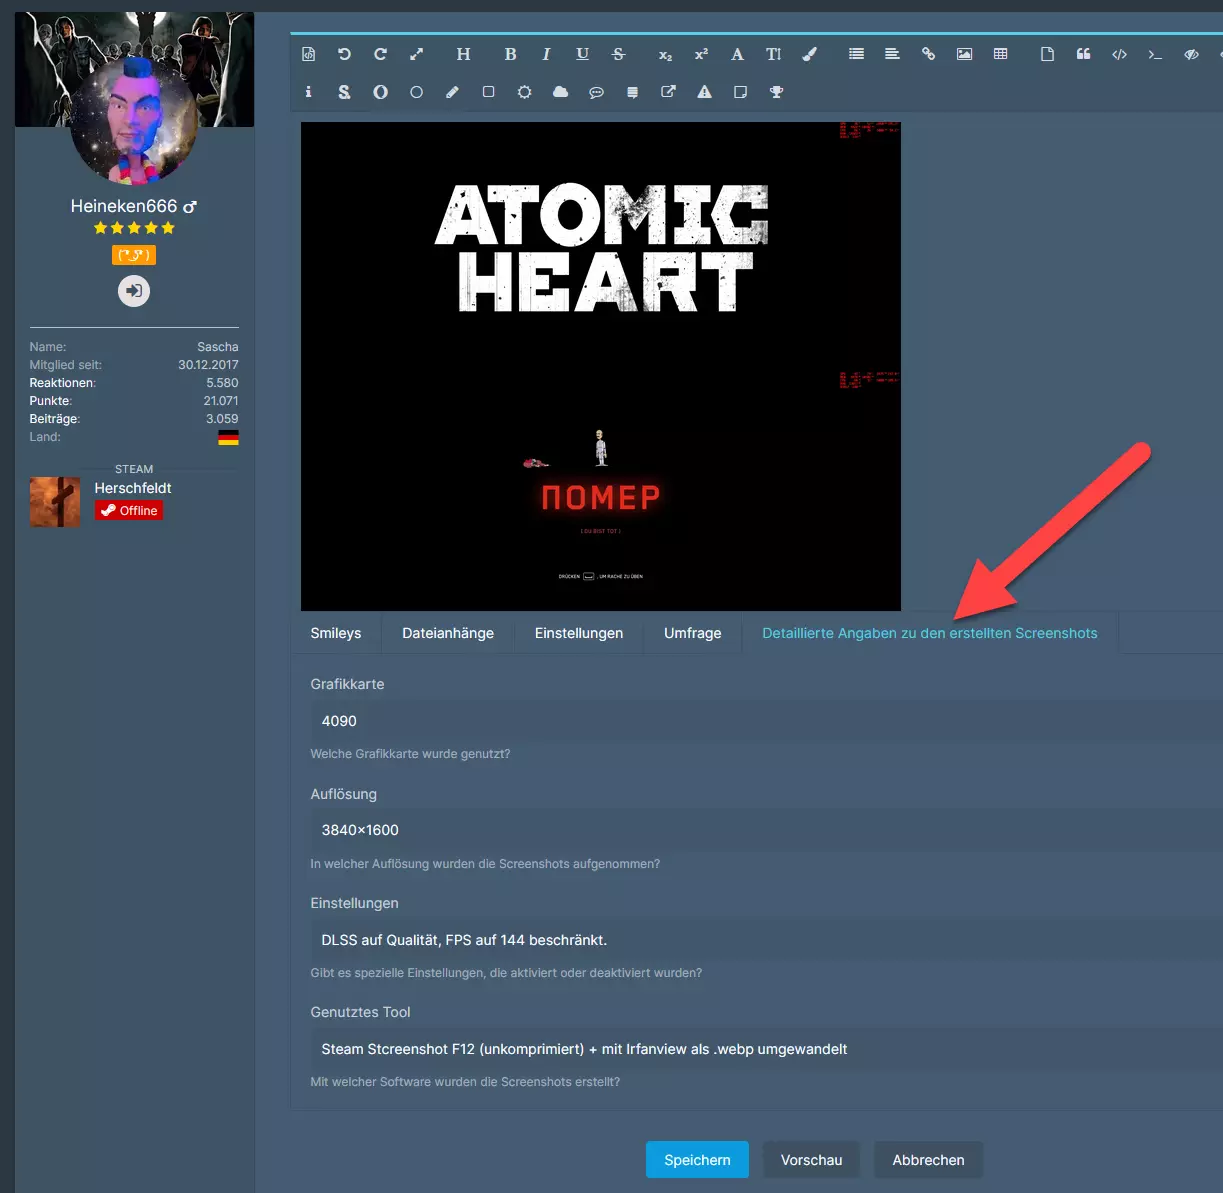This screenshot has width=1223, height=1193.
Task: Switch to the Umfrage tab
Action: point(693,633)
